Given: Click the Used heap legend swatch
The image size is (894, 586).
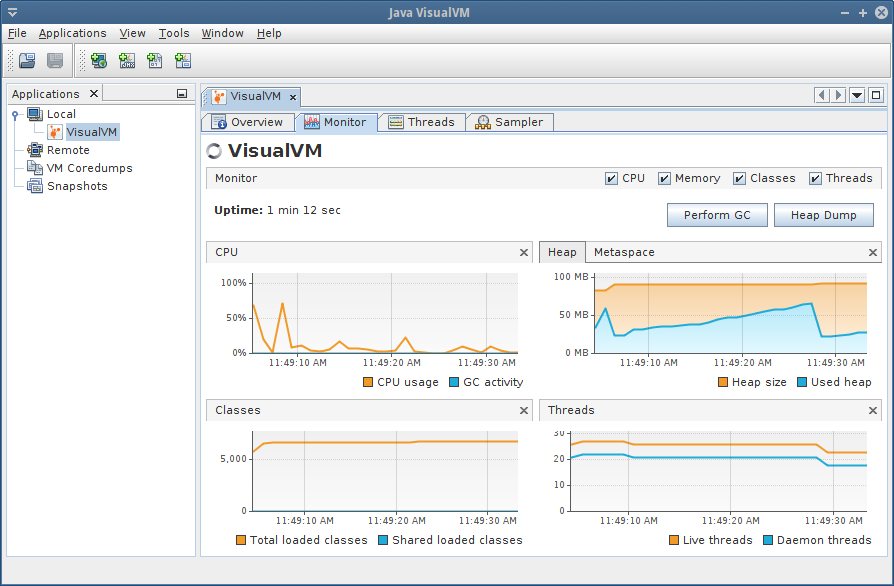Looking at the screenshot, I should coord(802,382).
